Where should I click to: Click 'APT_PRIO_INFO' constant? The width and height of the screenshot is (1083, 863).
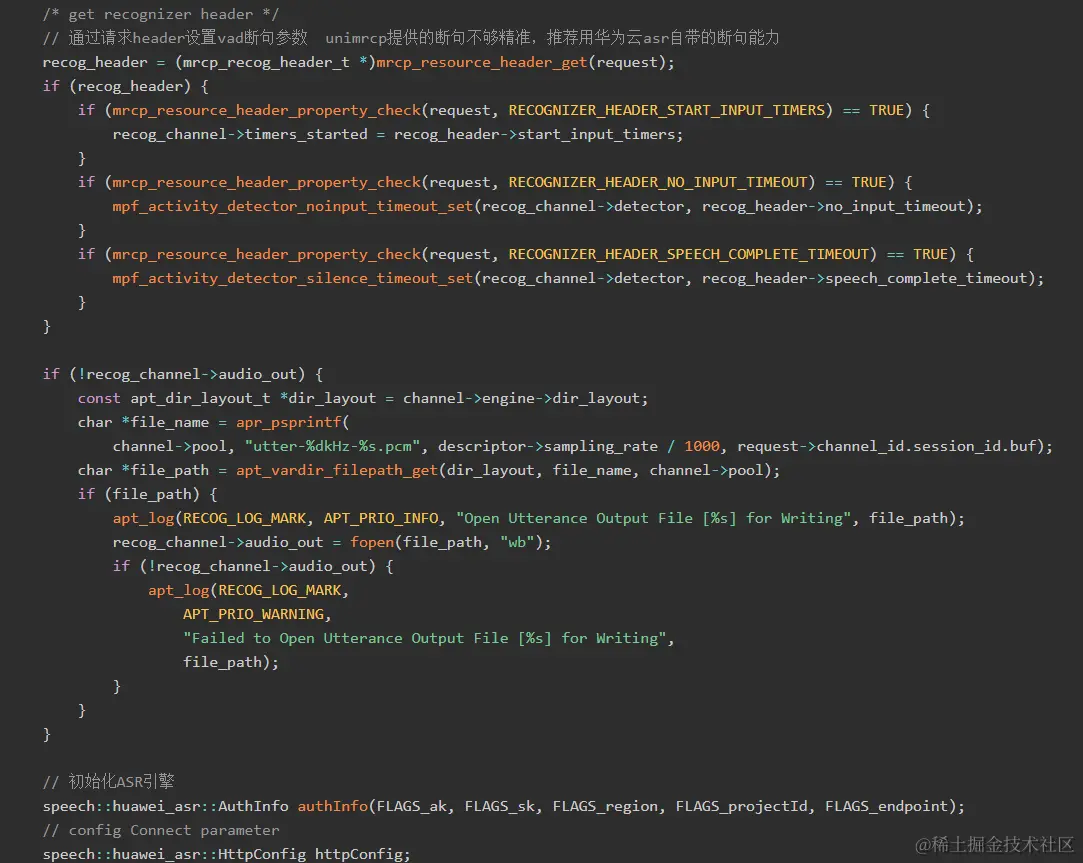tap(381, 518)
